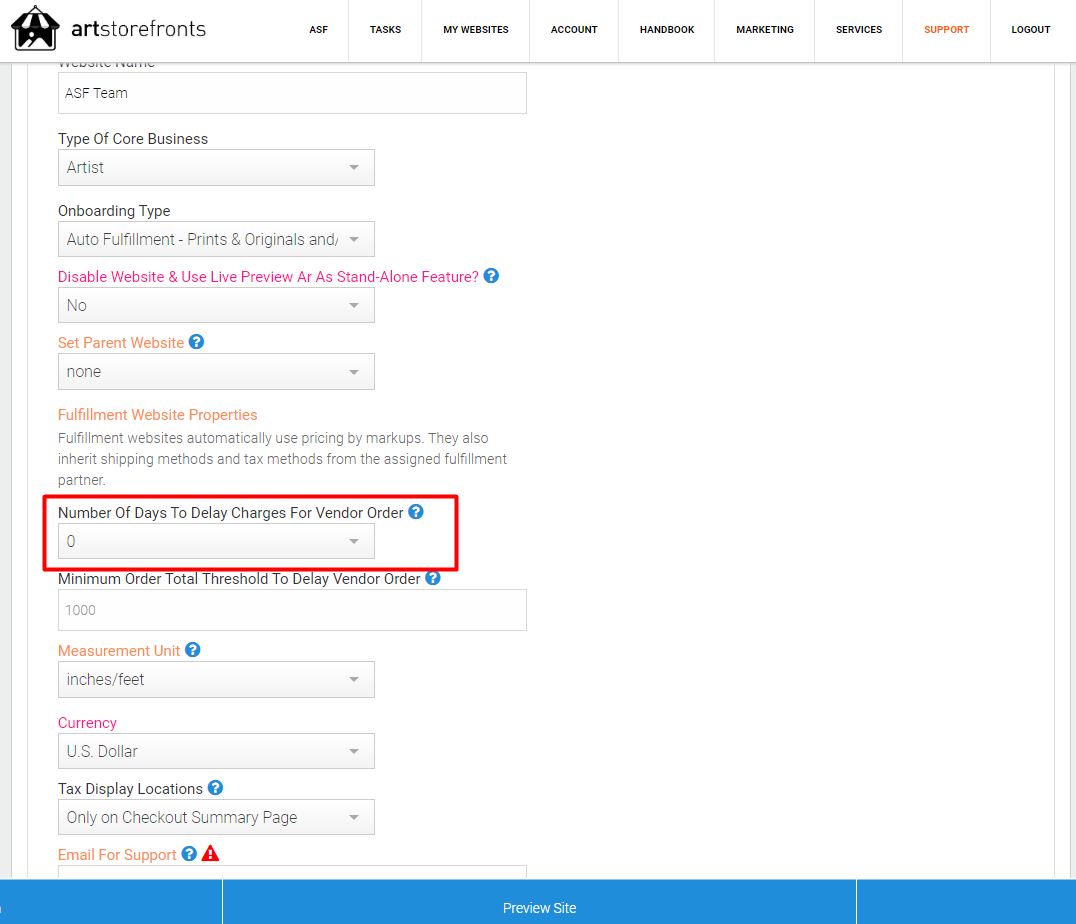Click LOGOUT in the top navigation

1031,30
